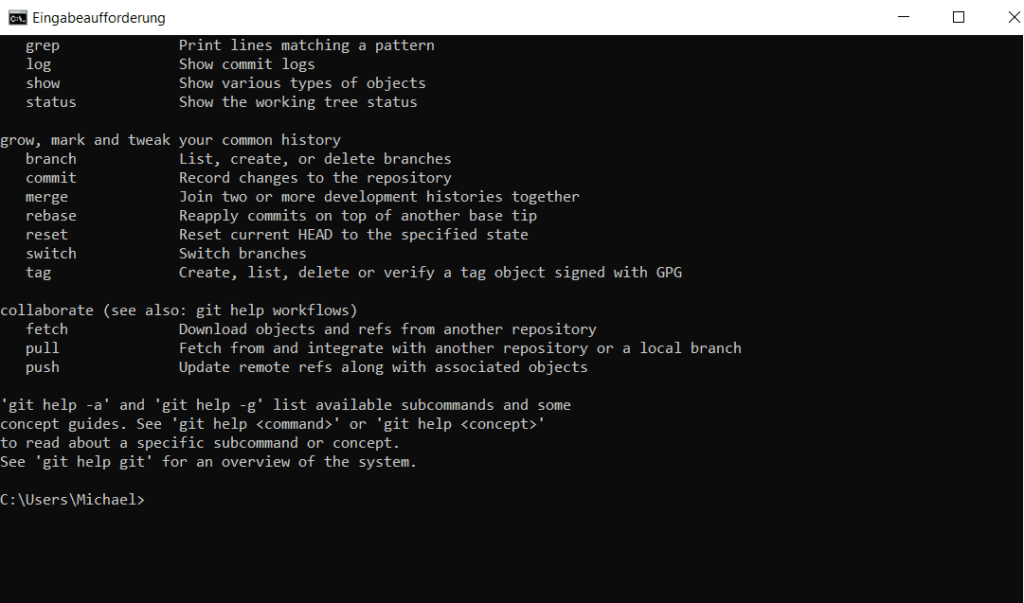Click the 'merge' command entry
The image size is (1024, 603).
[x=46, y=197]
